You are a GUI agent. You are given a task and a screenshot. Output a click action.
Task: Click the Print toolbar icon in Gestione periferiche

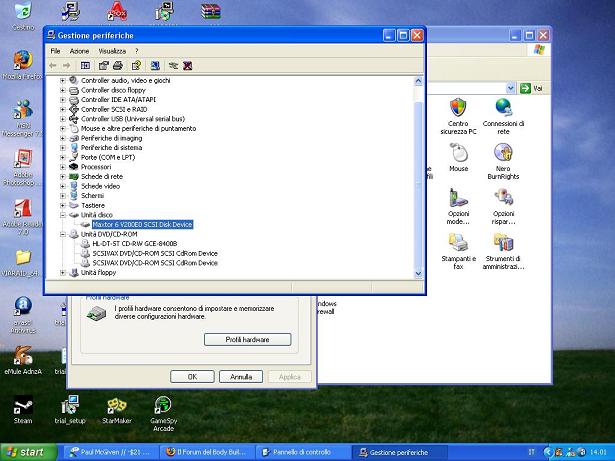(119, 66)
